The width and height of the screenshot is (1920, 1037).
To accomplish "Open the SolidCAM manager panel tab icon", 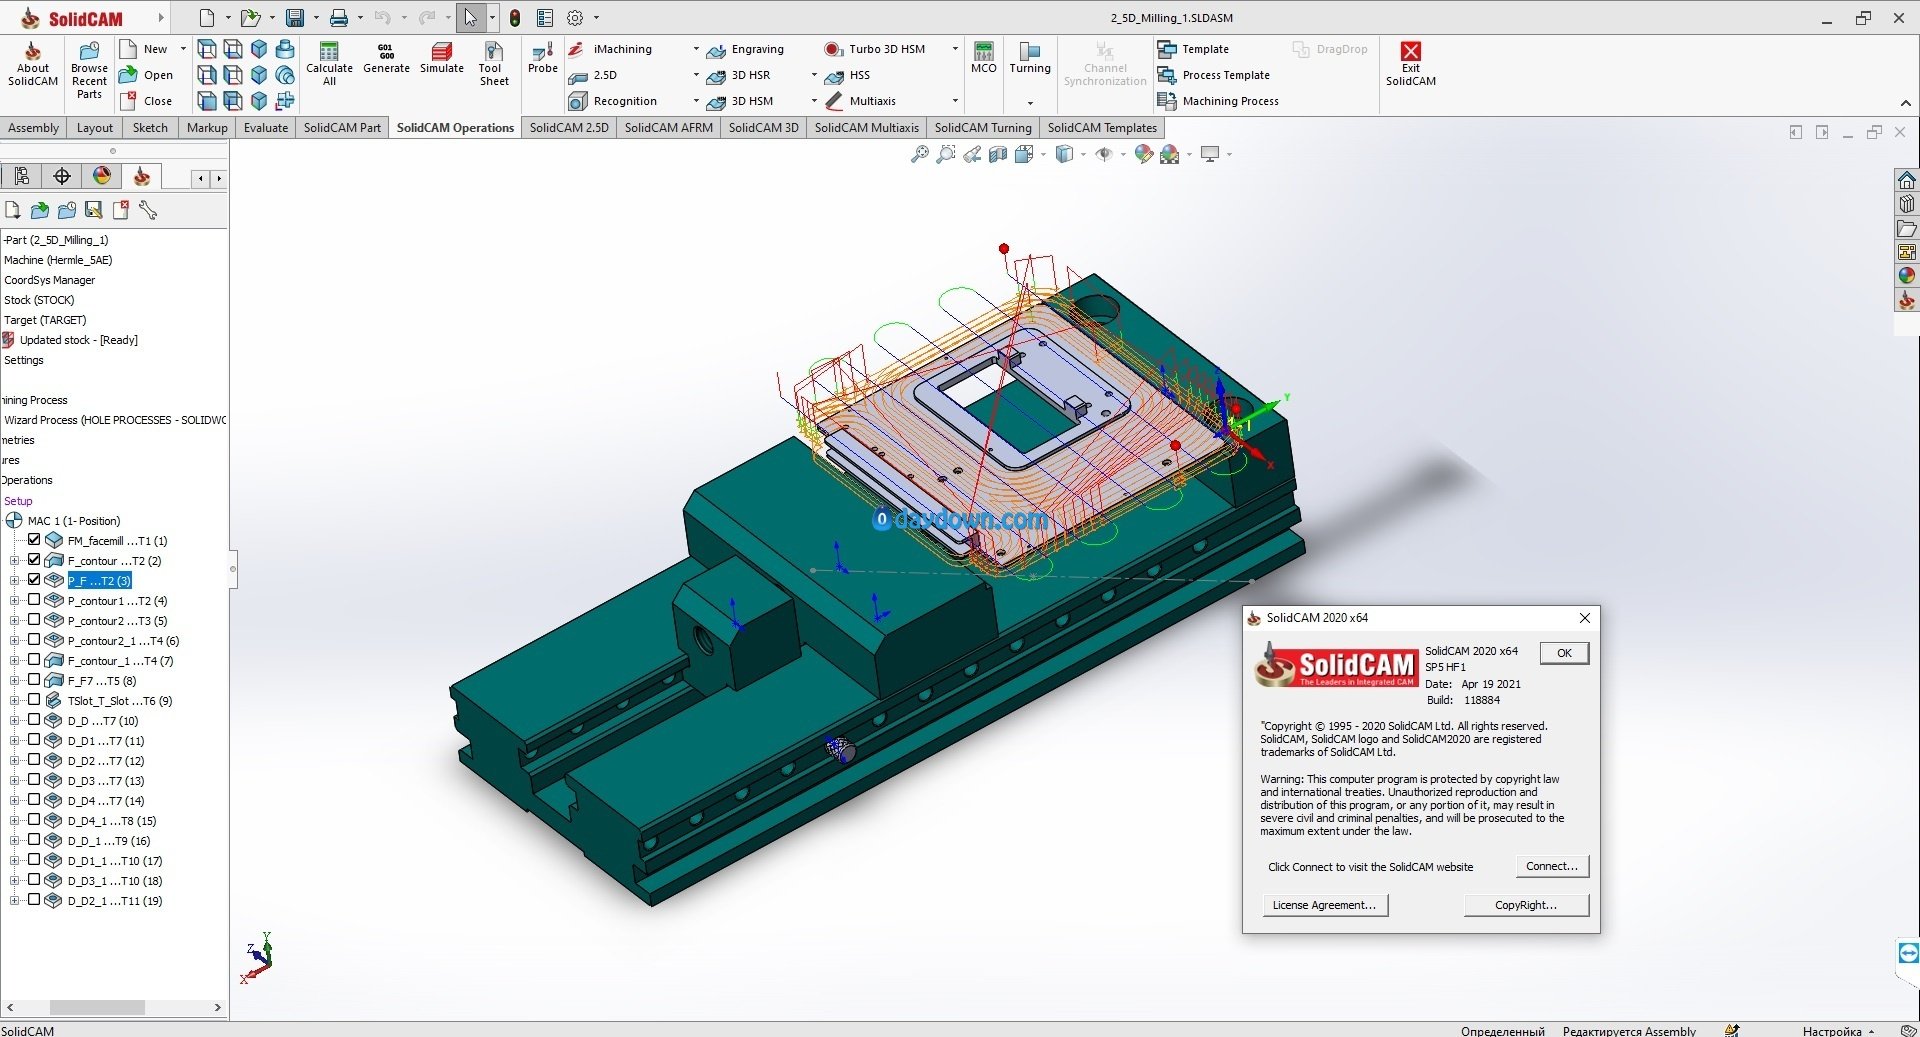I will pos(142,177).
